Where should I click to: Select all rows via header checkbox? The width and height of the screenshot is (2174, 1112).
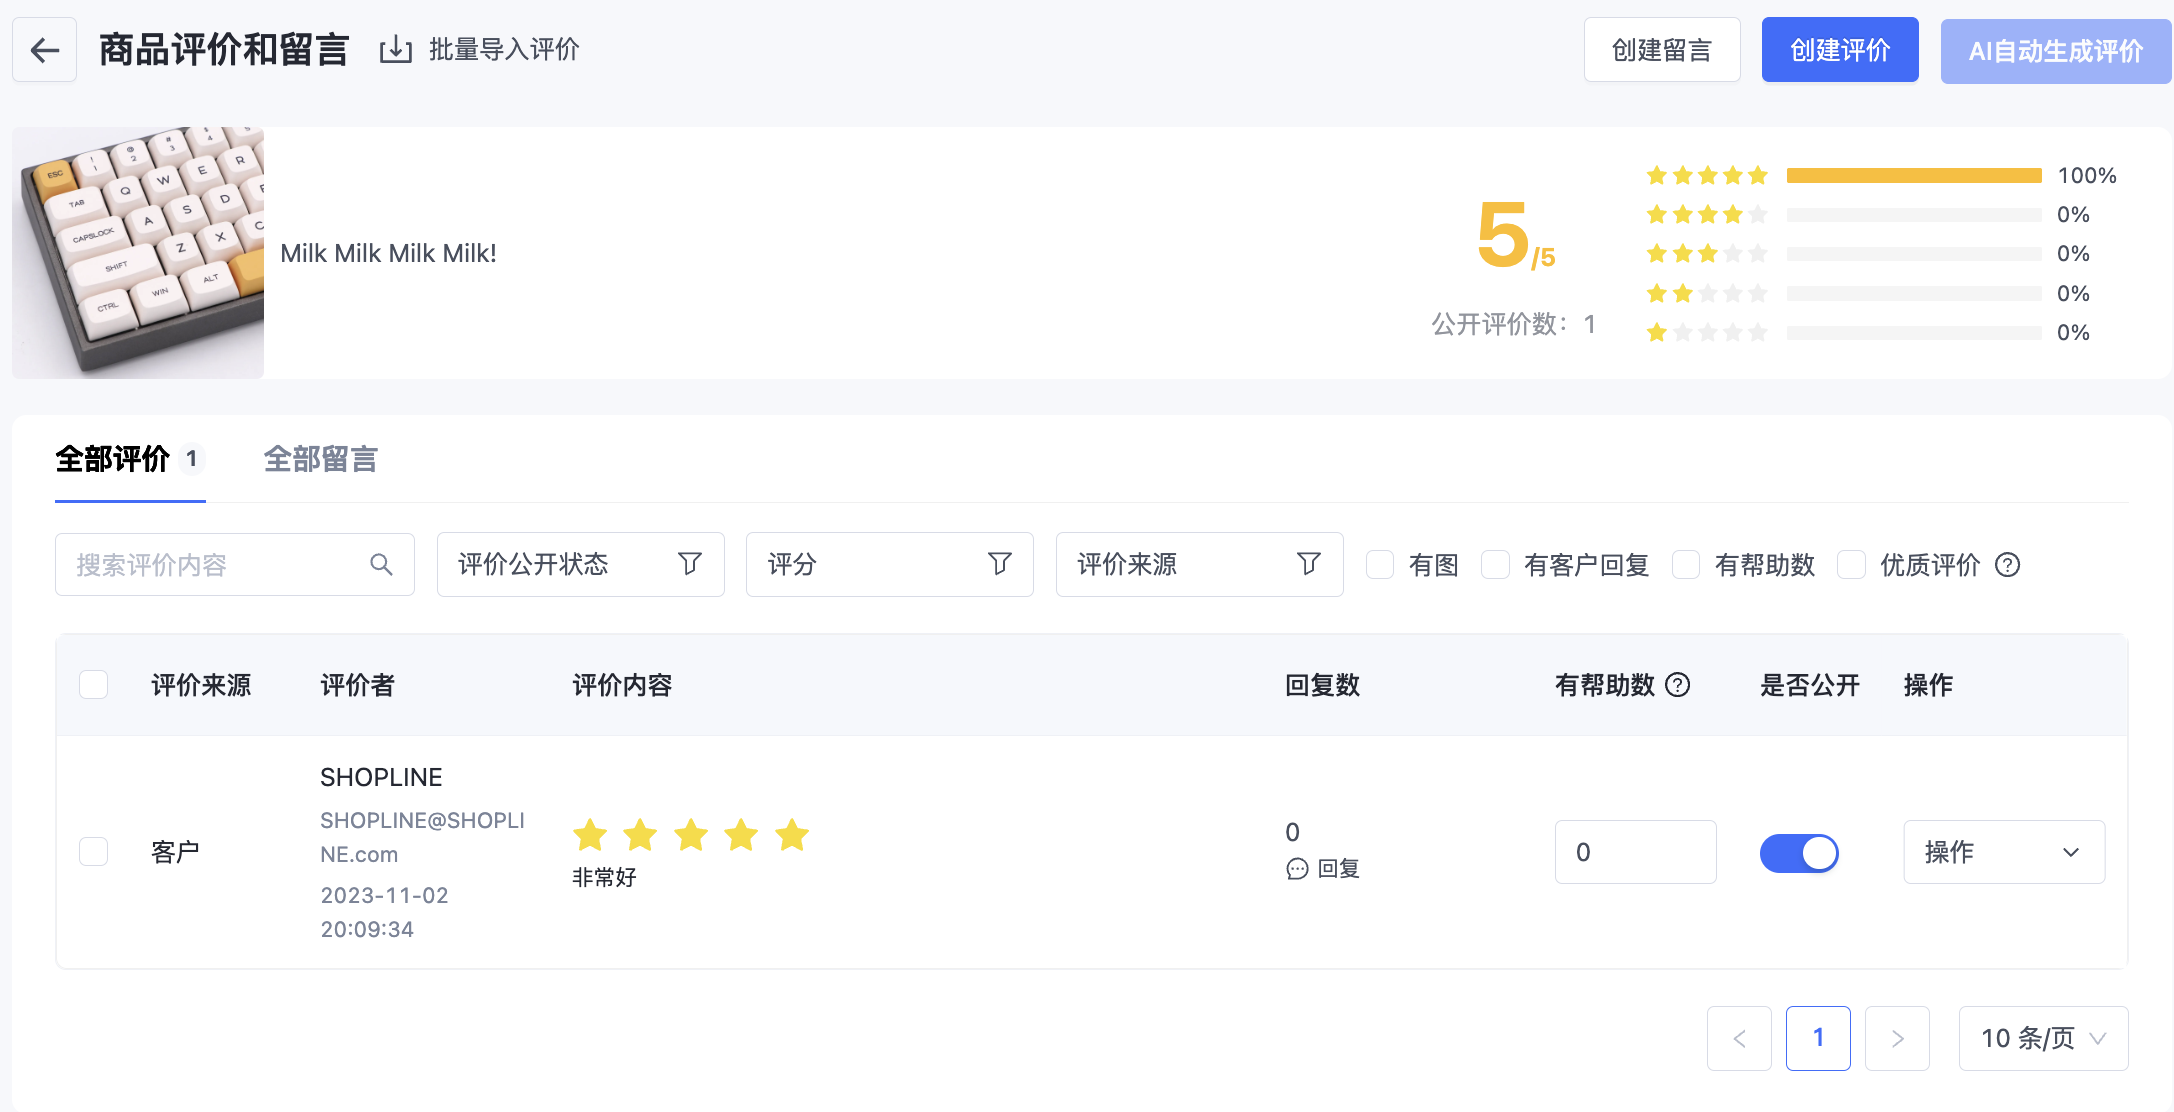click(x=94, y=685)
